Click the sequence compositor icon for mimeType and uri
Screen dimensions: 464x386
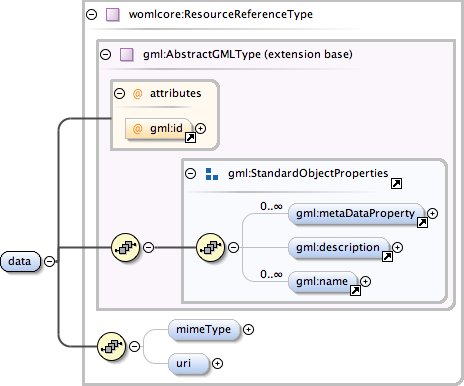tap(112, 346)
